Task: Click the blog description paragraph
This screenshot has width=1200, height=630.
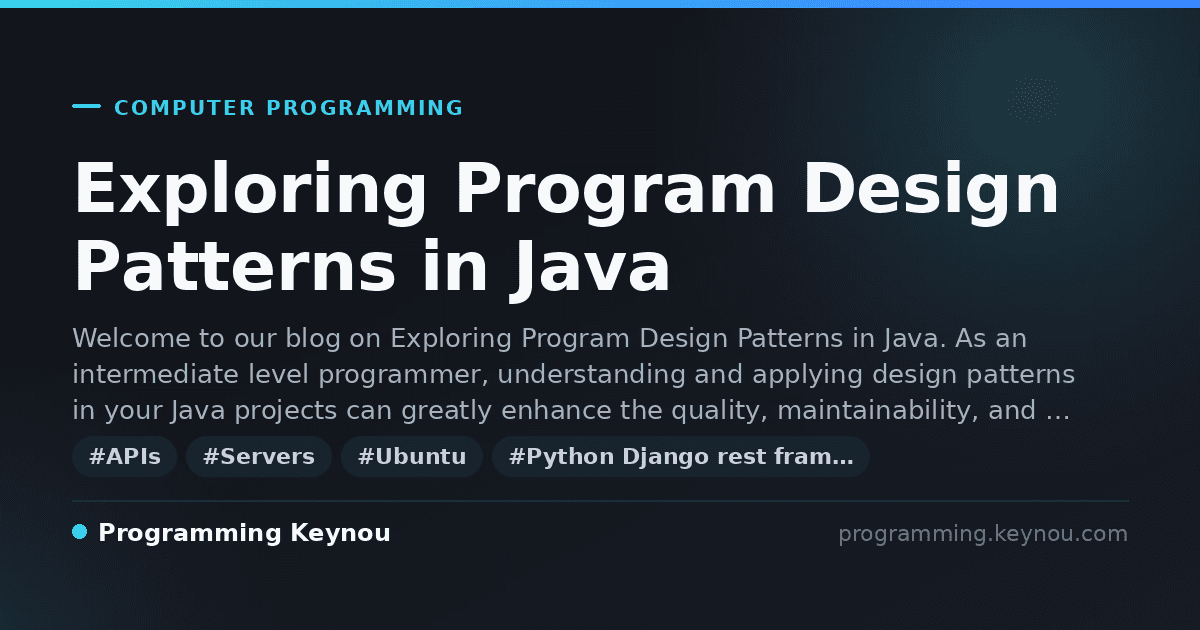Action: click(x=573, y=375)
